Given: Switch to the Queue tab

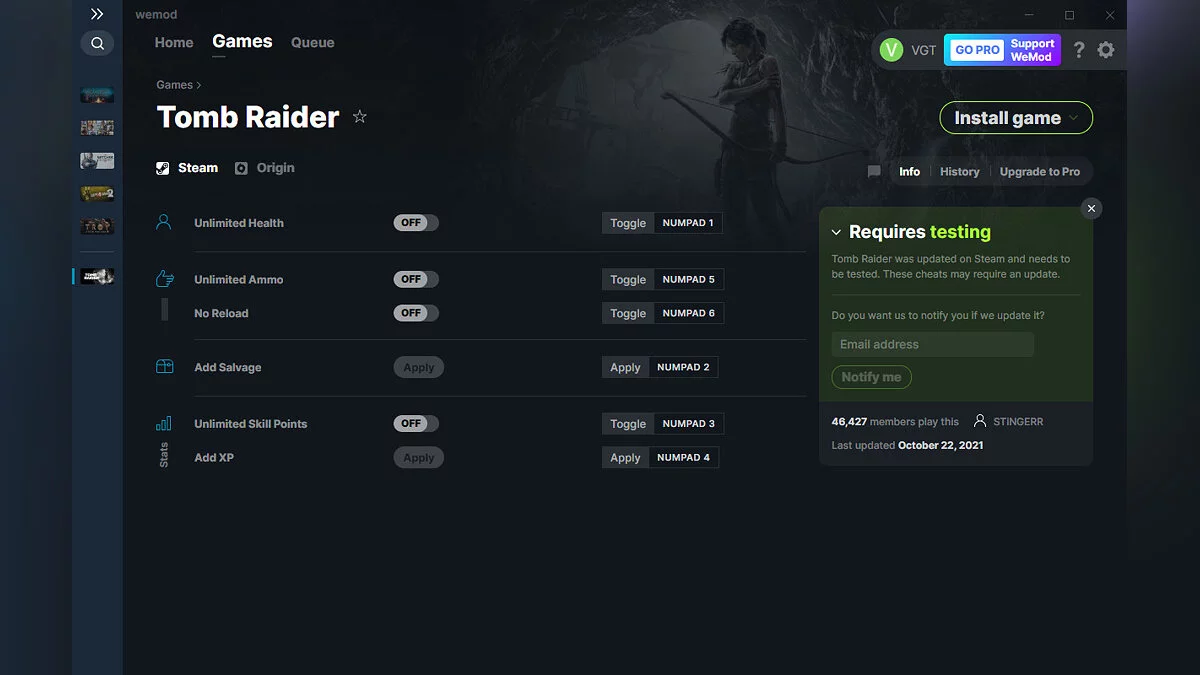Looking at the screenshot, I should [x=312, y=42].
